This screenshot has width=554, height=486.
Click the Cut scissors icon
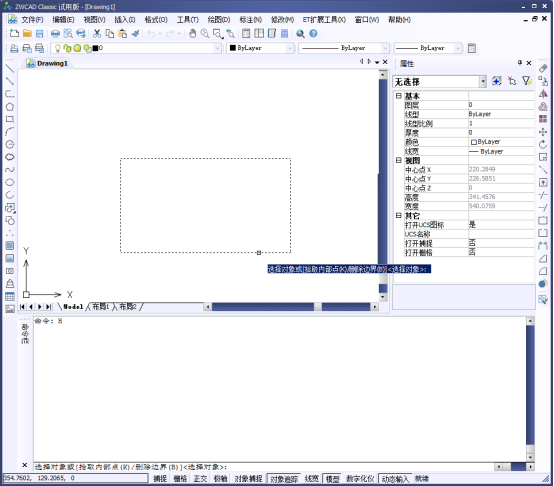[x=97, y=34]
